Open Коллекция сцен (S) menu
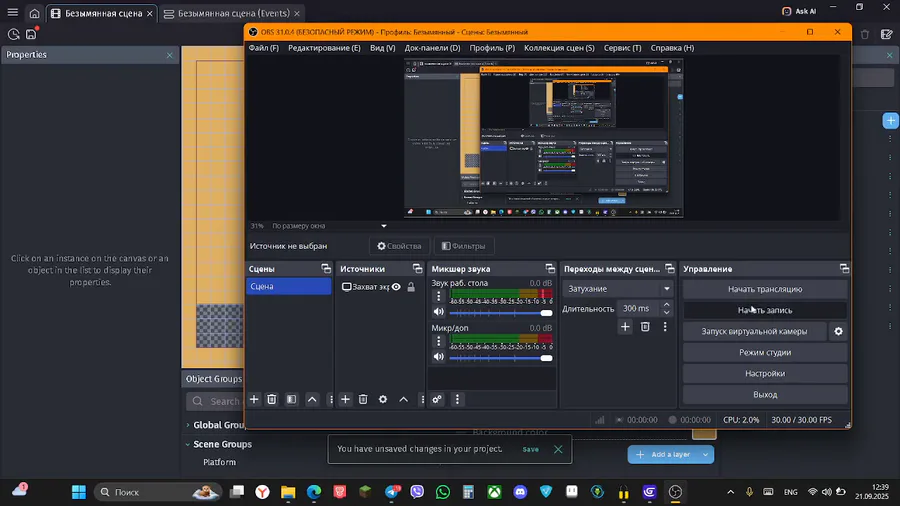The height and width of the screenshot is (506, 900). (559, 48)
